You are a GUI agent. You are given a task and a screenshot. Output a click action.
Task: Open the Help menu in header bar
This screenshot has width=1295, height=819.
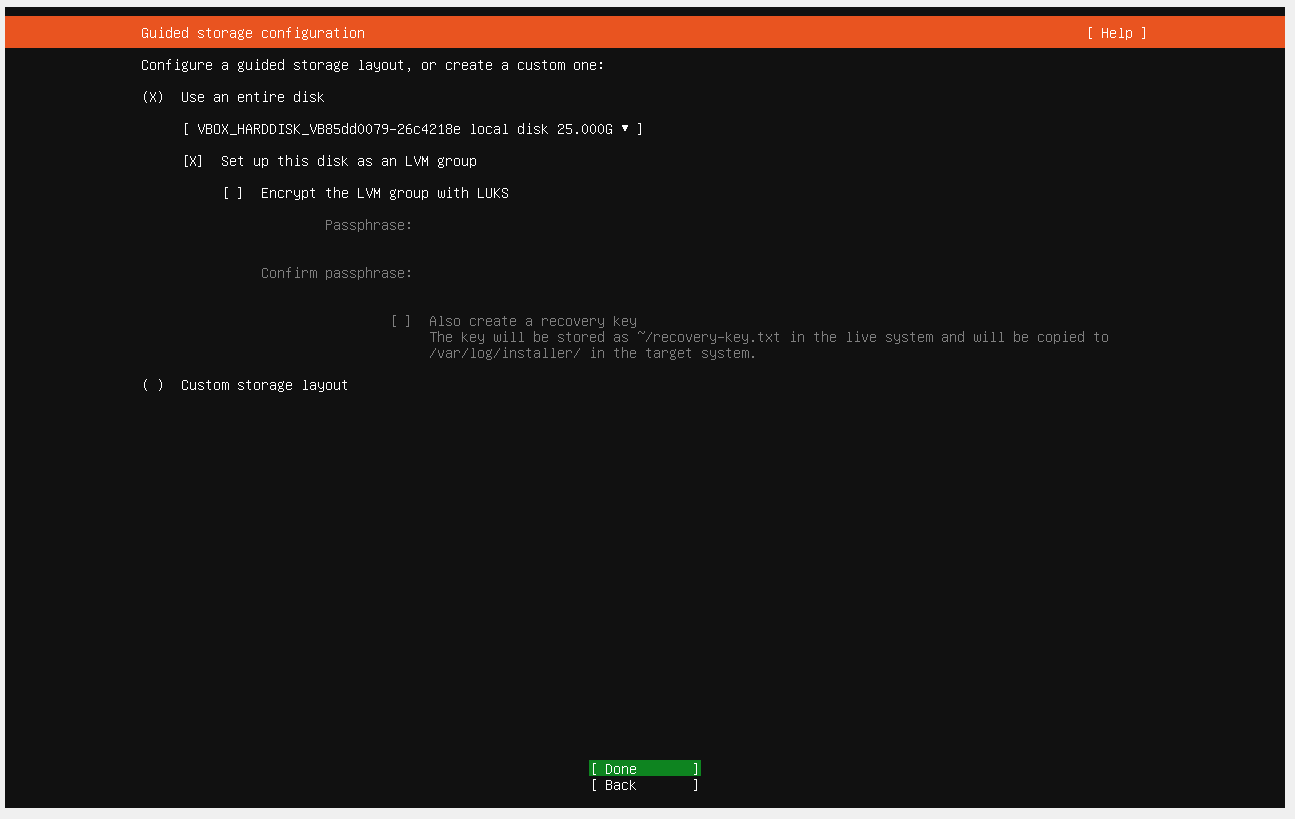(x=1117, y=33)
